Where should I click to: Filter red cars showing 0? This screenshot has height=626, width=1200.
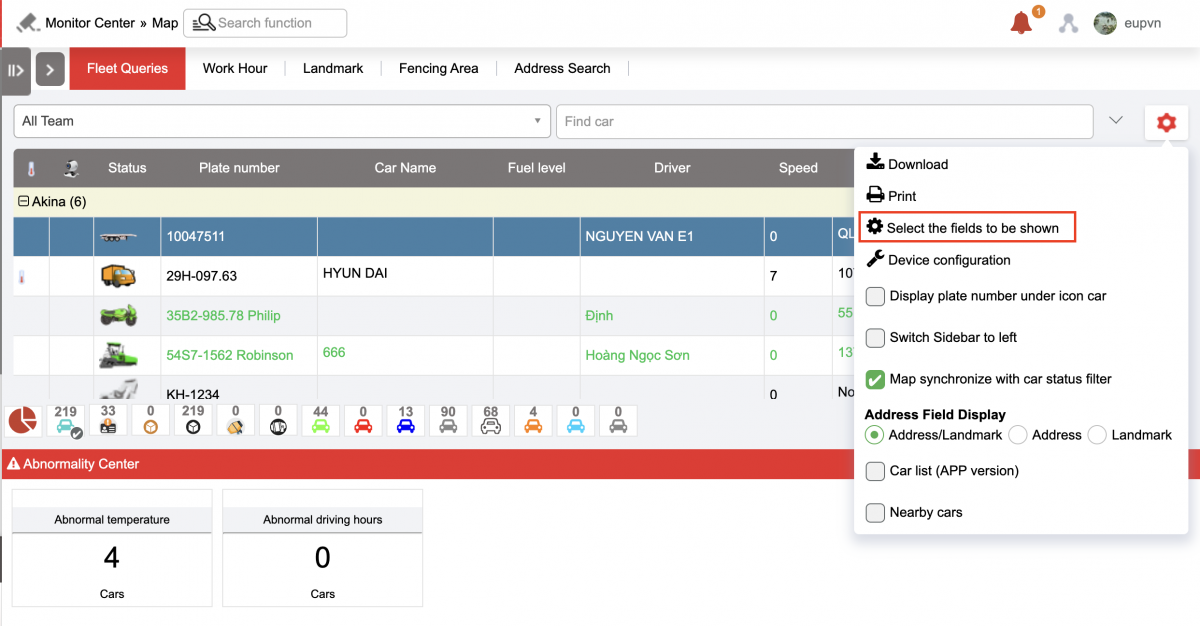tap(363, 420)
